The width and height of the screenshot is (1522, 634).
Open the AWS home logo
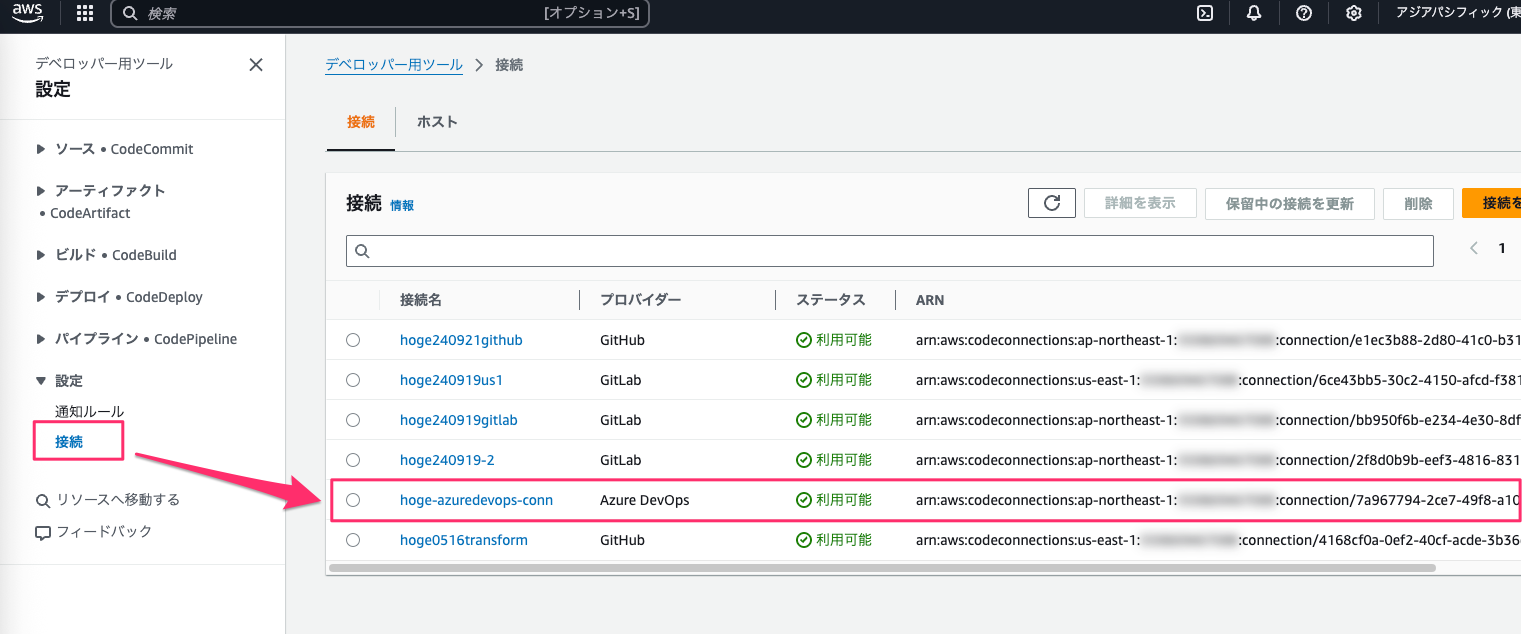coord(27,13)
